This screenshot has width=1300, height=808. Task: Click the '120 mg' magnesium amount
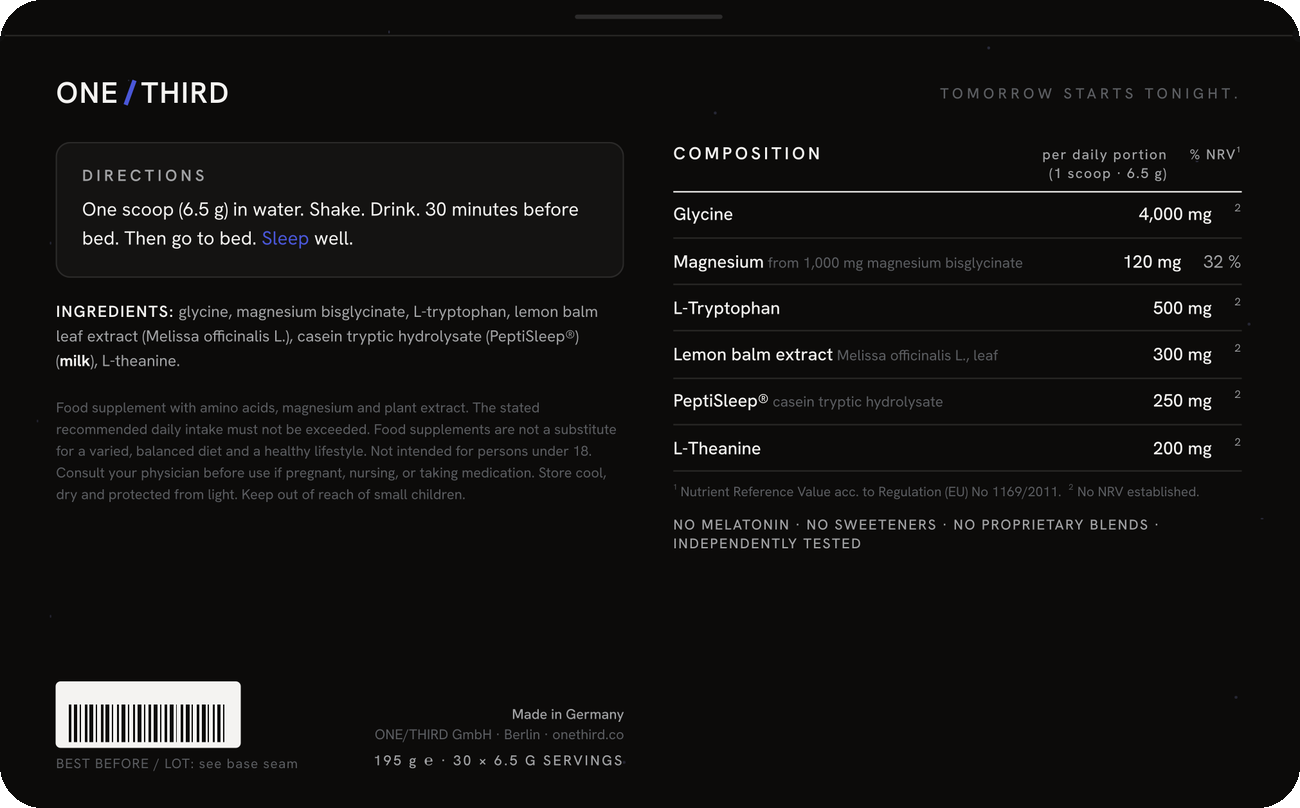(x=1152, y=262)
